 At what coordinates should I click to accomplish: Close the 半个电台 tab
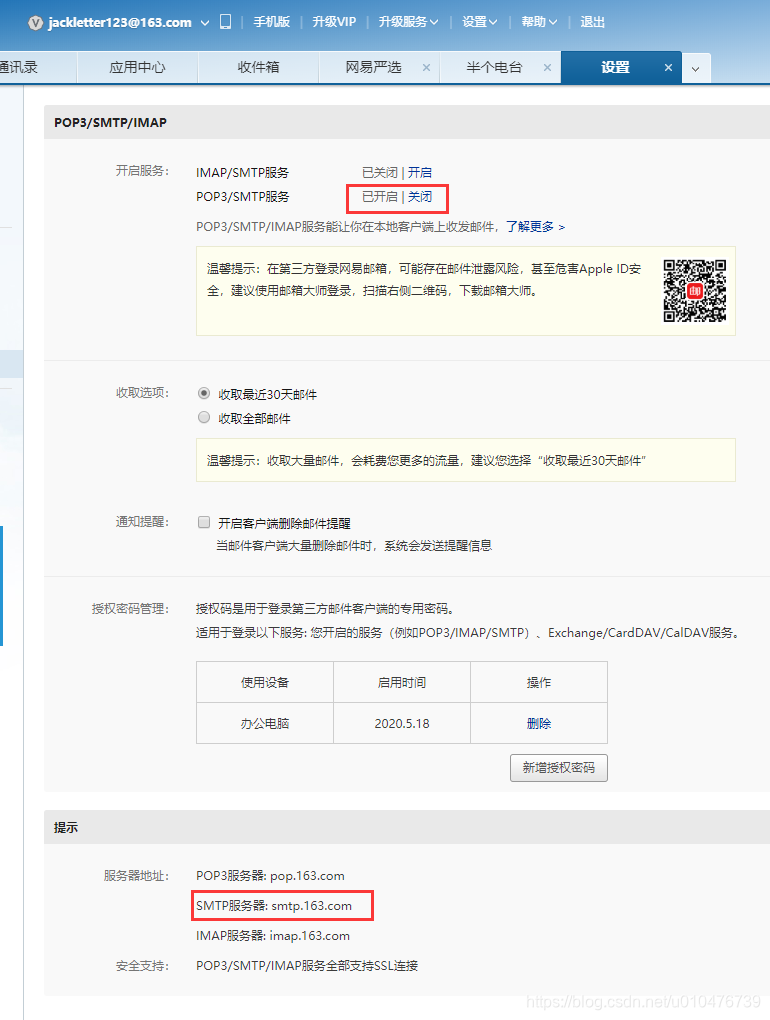(547, 68)
